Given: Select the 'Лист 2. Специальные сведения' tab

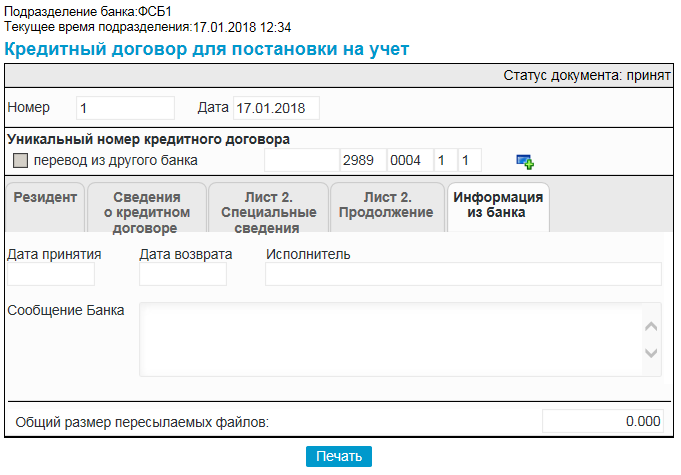Looking at the screenshot, I should [x=268, y=207].
